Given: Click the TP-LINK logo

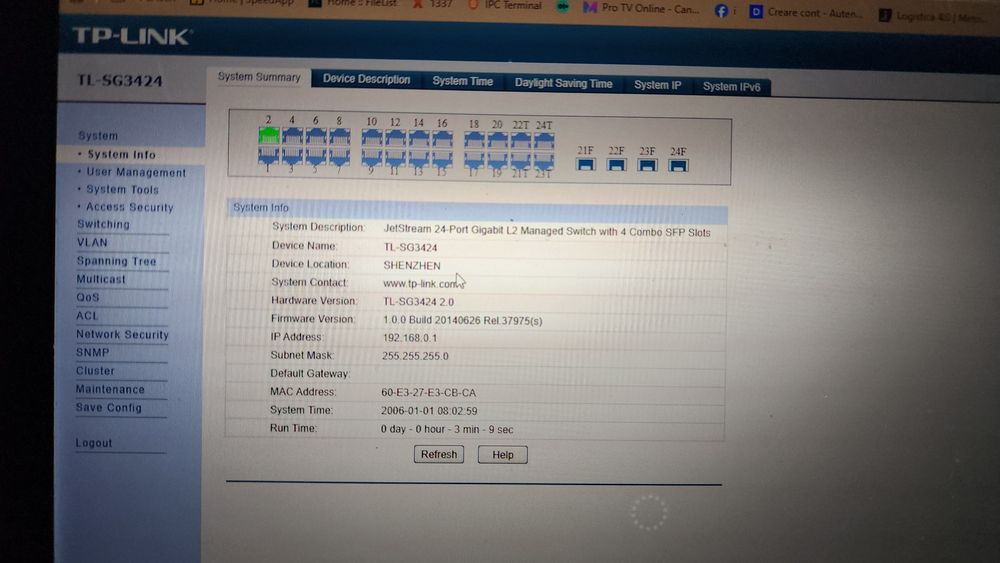Looking at the screenshot, I should coord(131,36).
